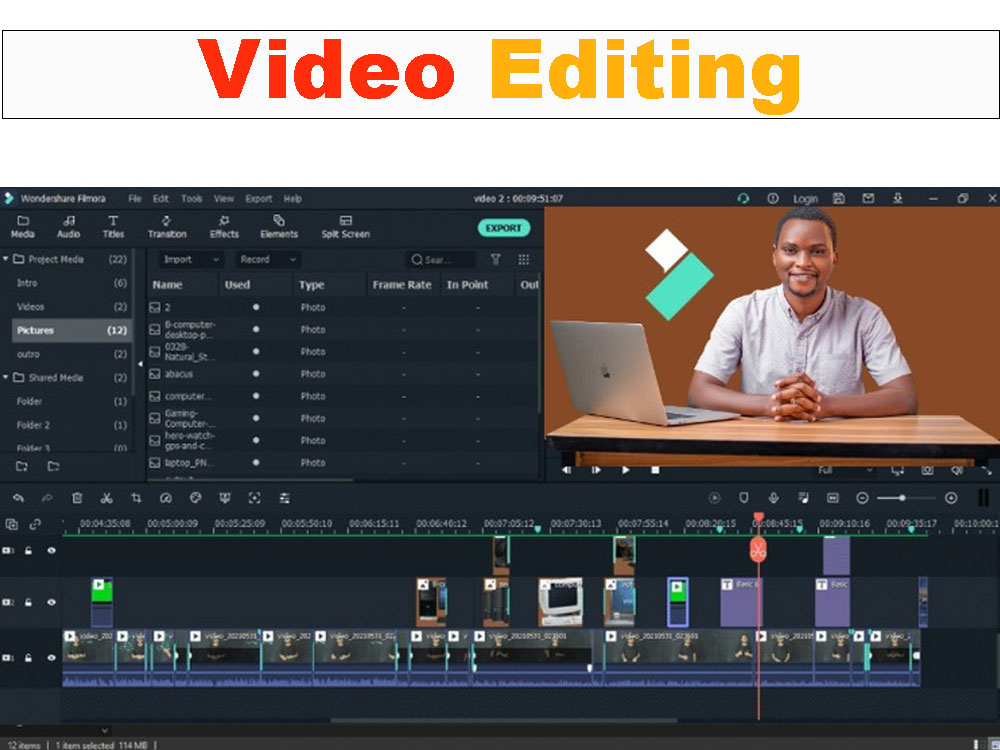The image size is (1000, 750).
Task: Click the speed gauge icon
Action: (x=166, y=498)
